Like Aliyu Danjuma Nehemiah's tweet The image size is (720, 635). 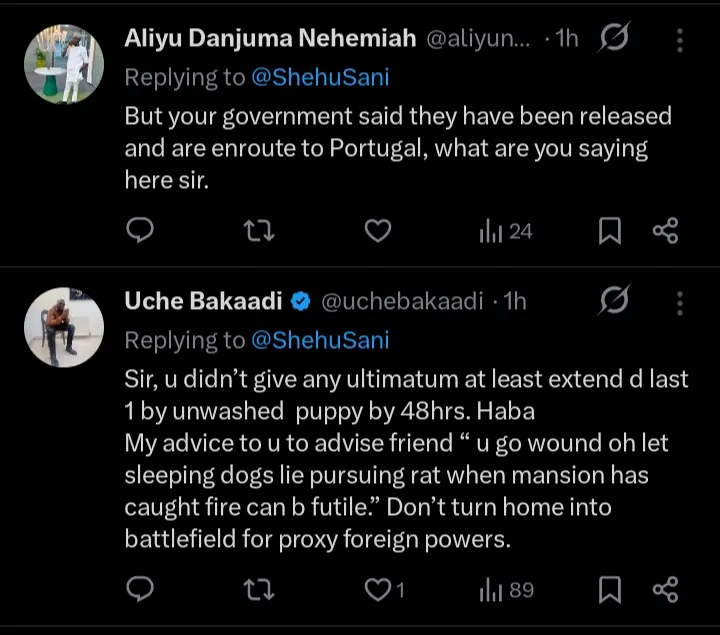point(377,231)
